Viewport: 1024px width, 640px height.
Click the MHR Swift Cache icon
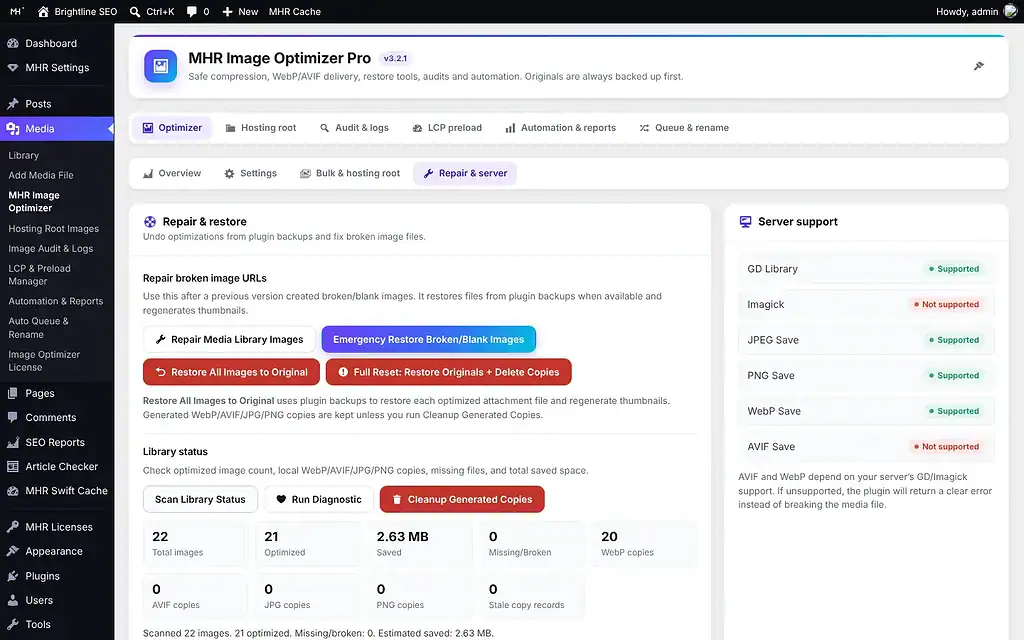click(x=13, y=490)
